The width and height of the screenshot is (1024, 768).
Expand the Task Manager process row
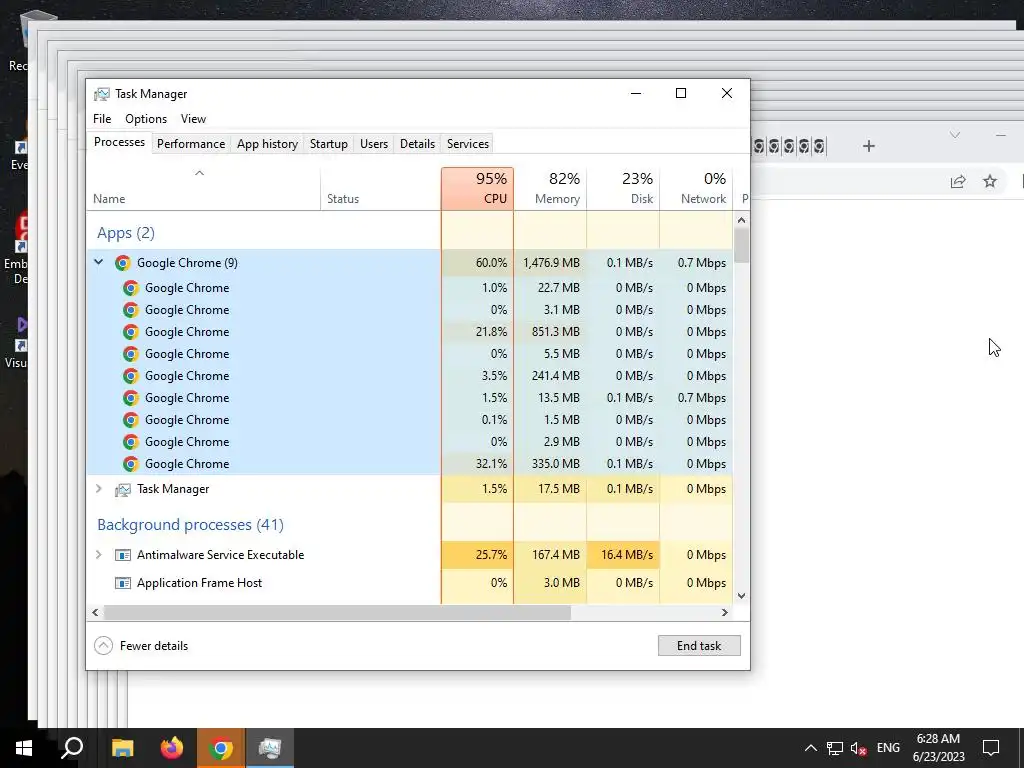tap(99, 488)
